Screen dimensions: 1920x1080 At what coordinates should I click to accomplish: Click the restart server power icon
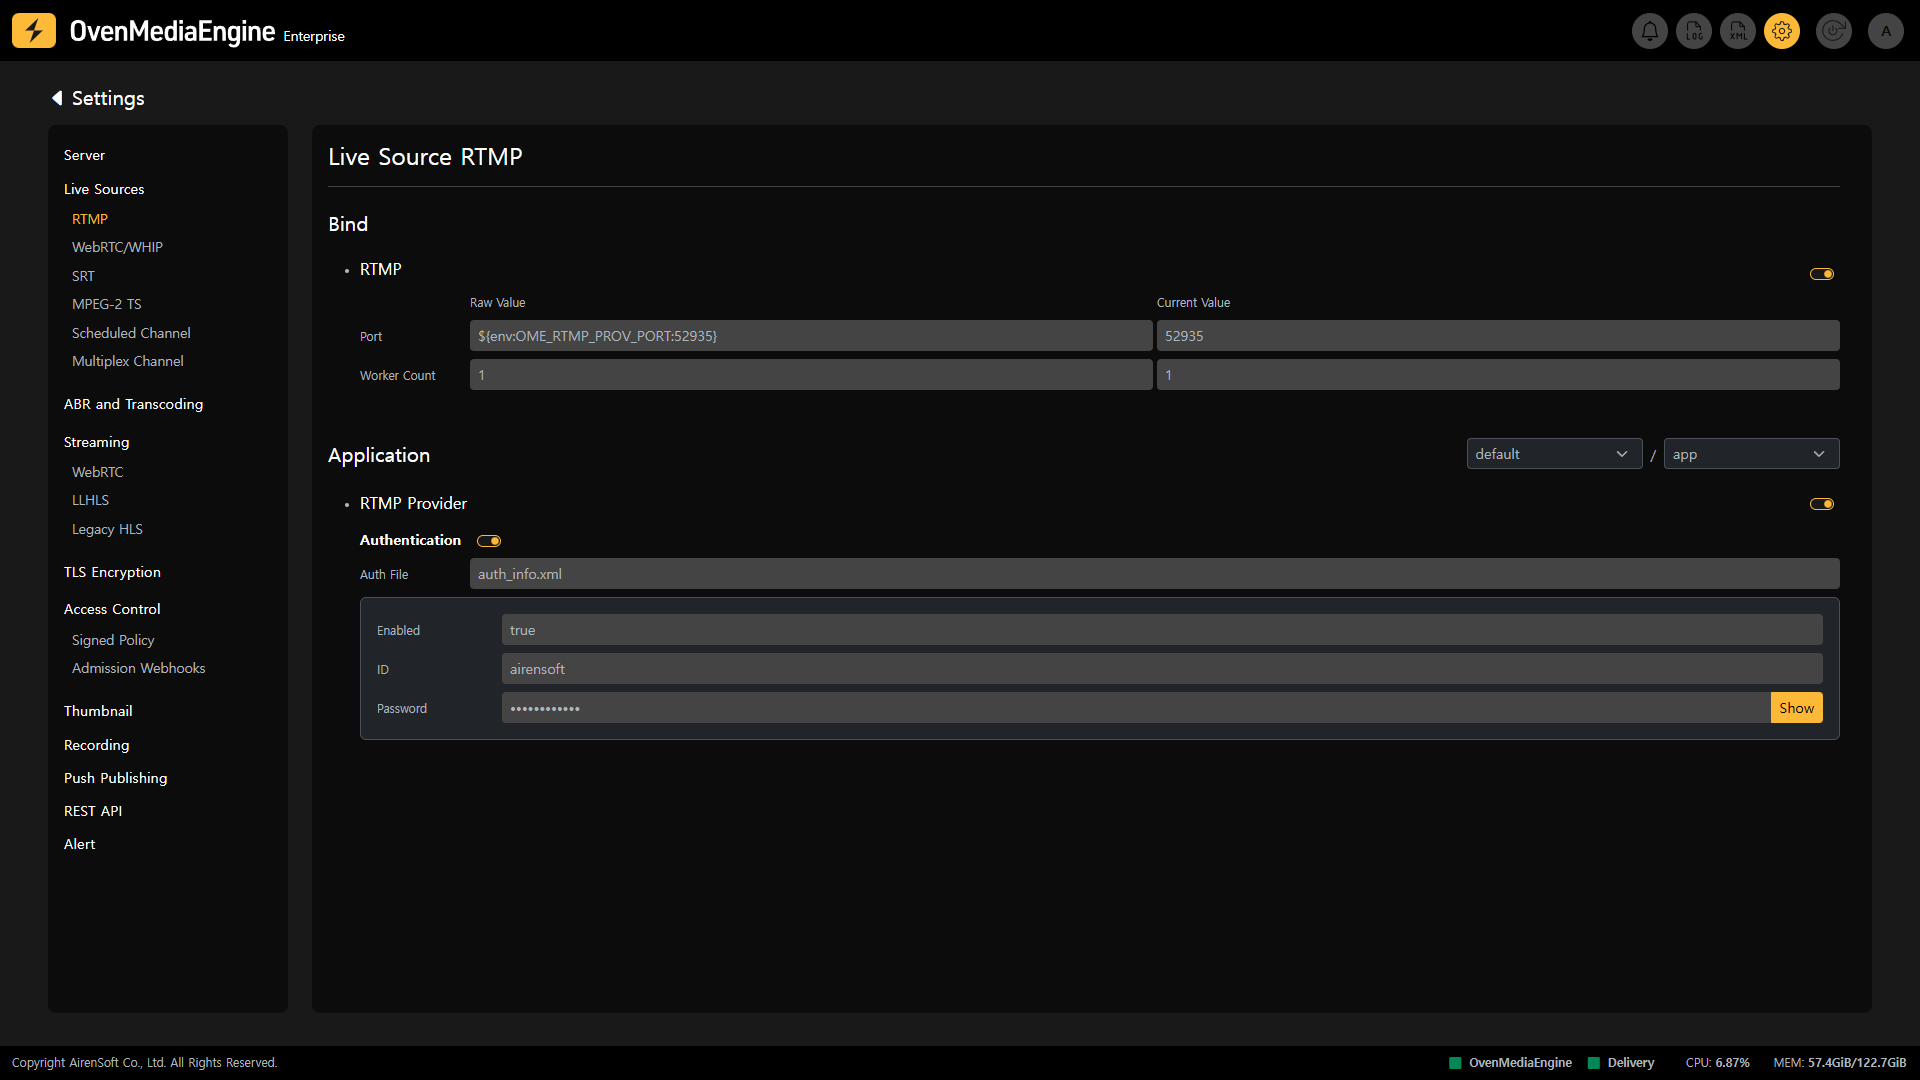pyautogui.click(x=1833, y=31)
